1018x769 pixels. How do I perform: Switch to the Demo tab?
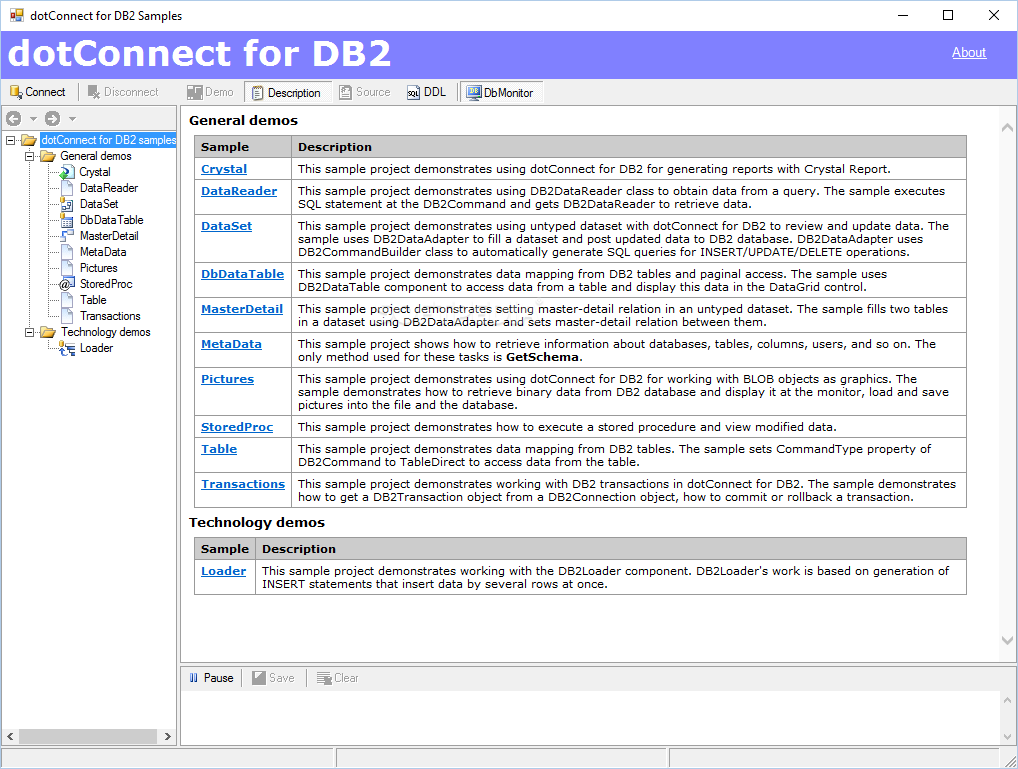[x=210, y=92]
